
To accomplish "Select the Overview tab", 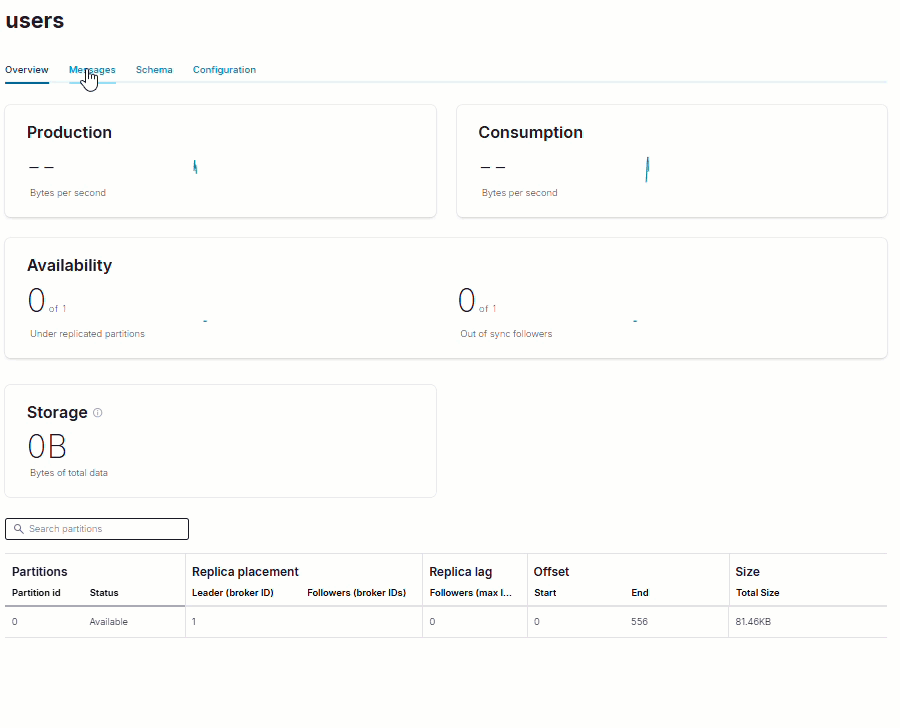I will coord(27,70).
